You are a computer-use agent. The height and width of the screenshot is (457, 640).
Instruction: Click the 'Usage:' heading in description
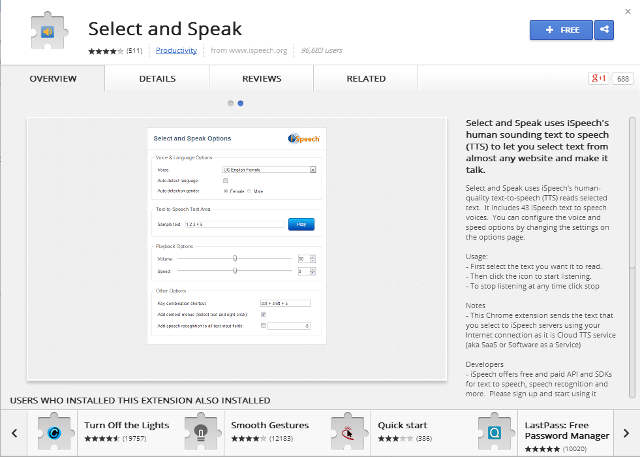(x=477, y=256)
